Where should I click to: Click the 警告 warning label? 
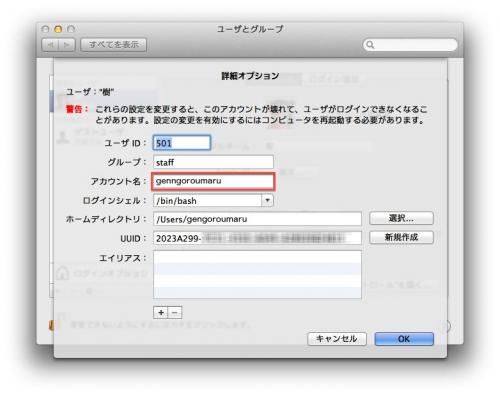coord(77,109)
